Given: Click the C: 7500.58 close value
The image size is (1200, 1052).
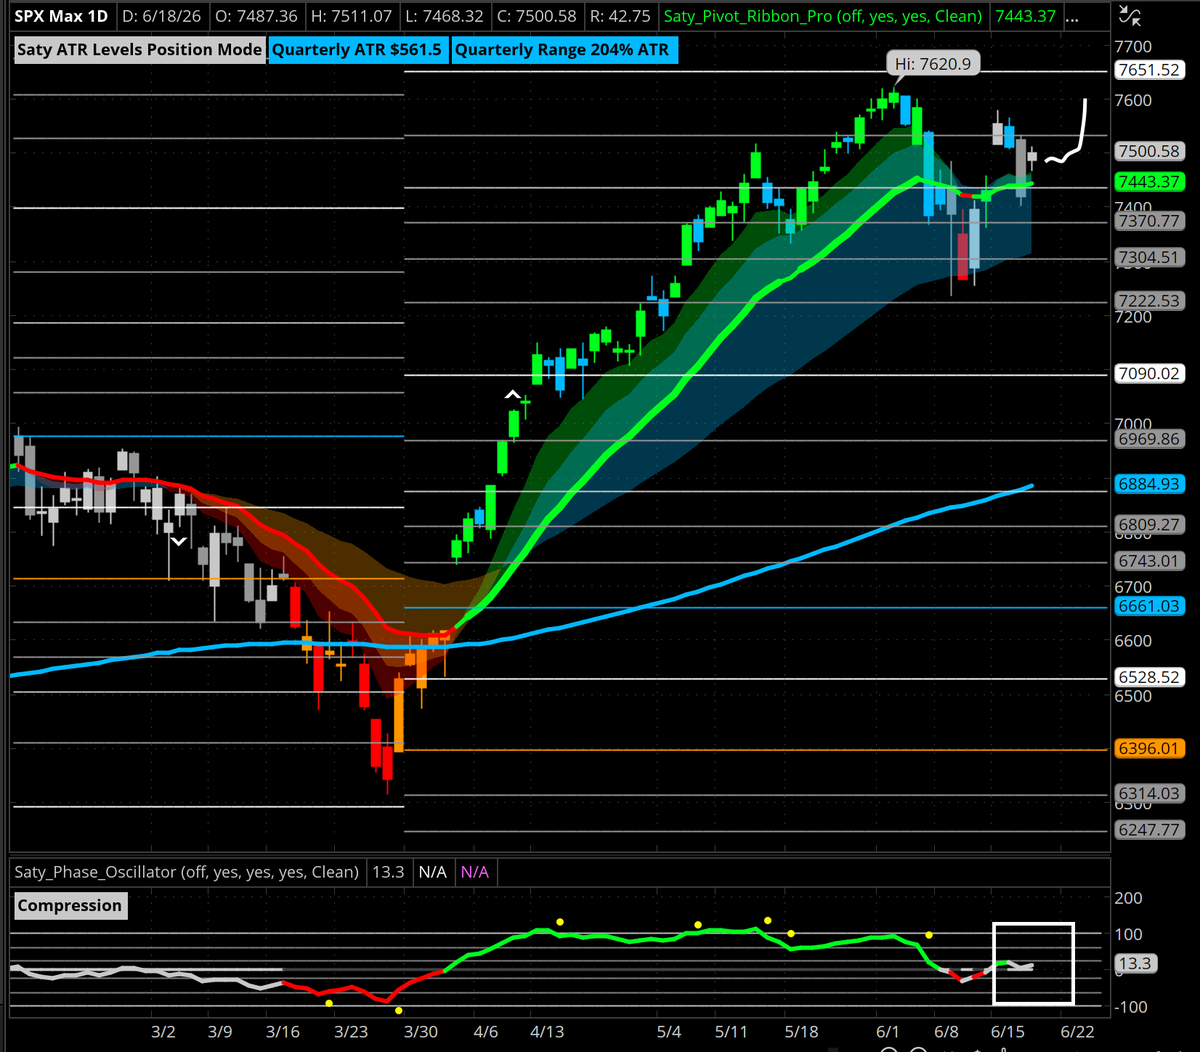Looking at the screenshot, I should click(536, 17).
